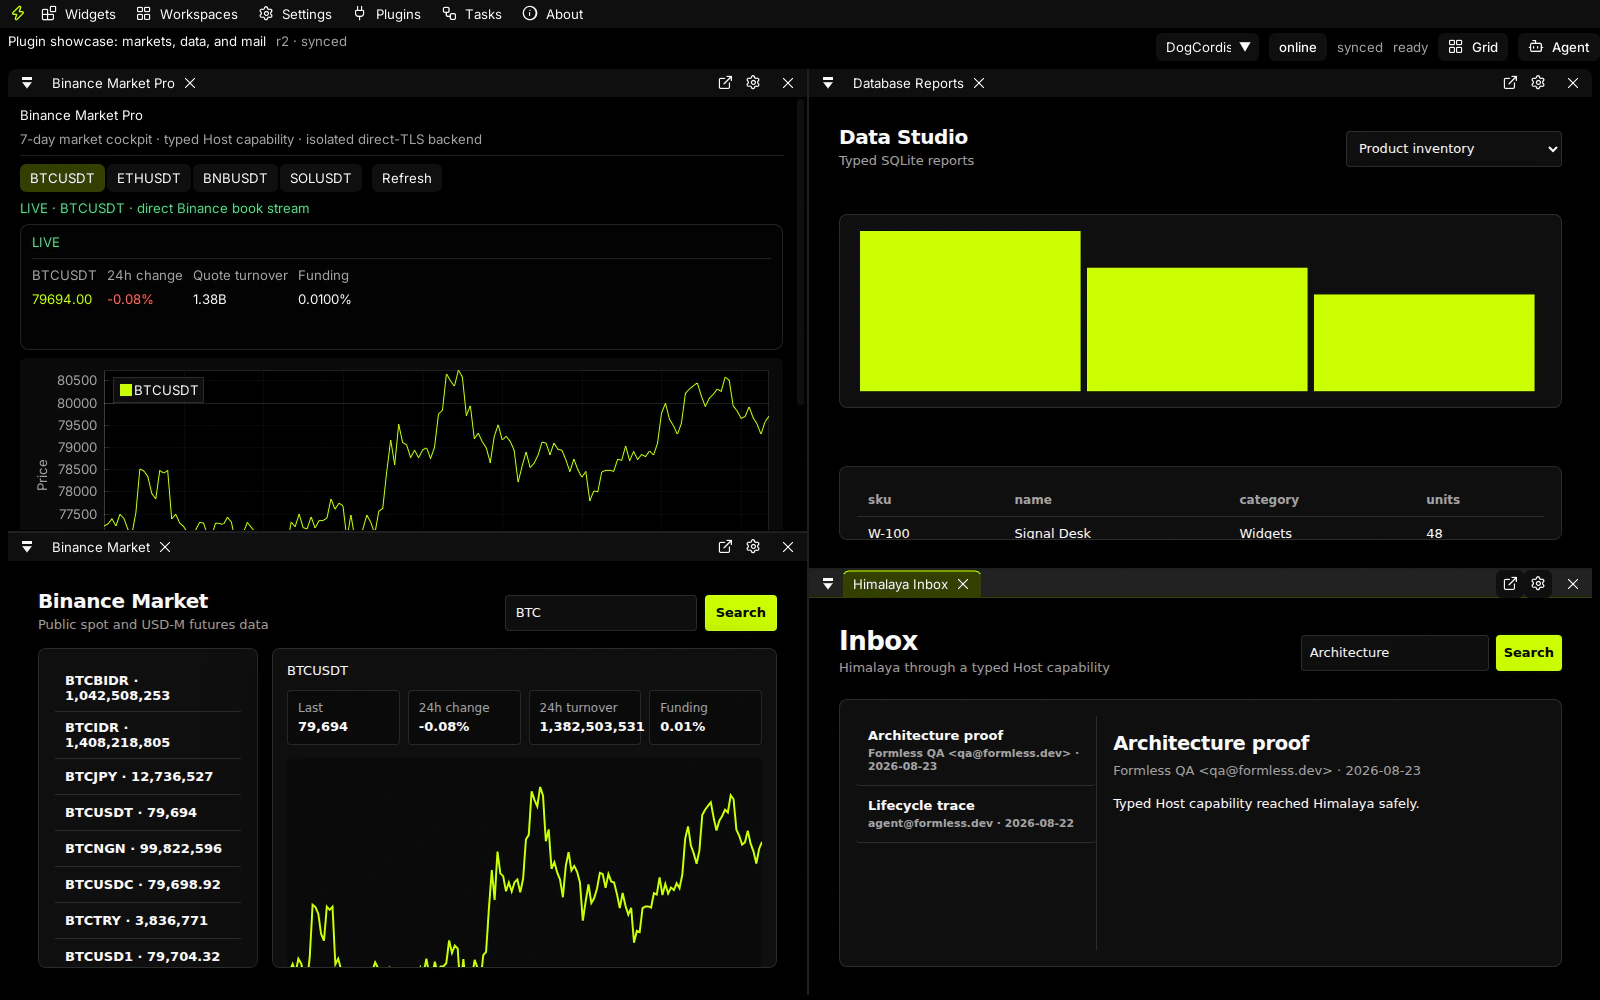Select the BTCUSDT symbol toggle
This screenshot has height=1000, width=1600.
62,178
